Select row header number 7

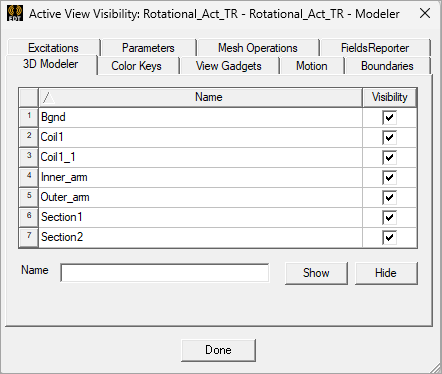click(29, 237)
